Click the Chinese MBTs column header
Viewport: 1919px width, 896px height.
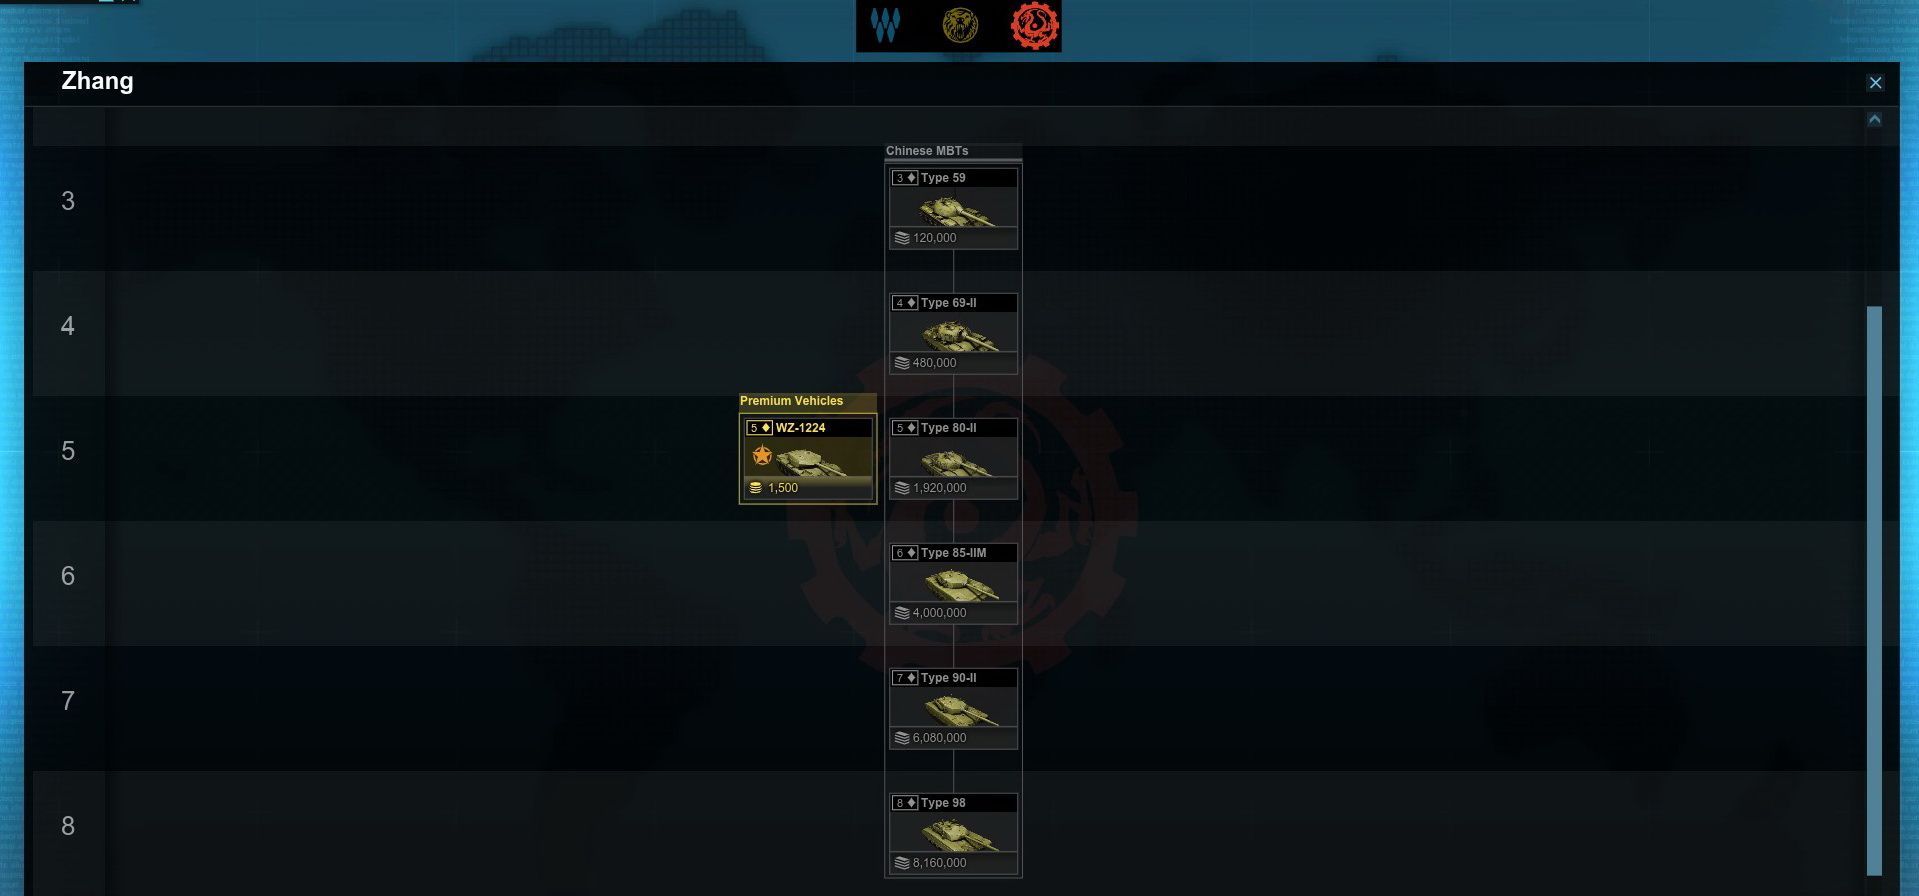click(927, 151)
